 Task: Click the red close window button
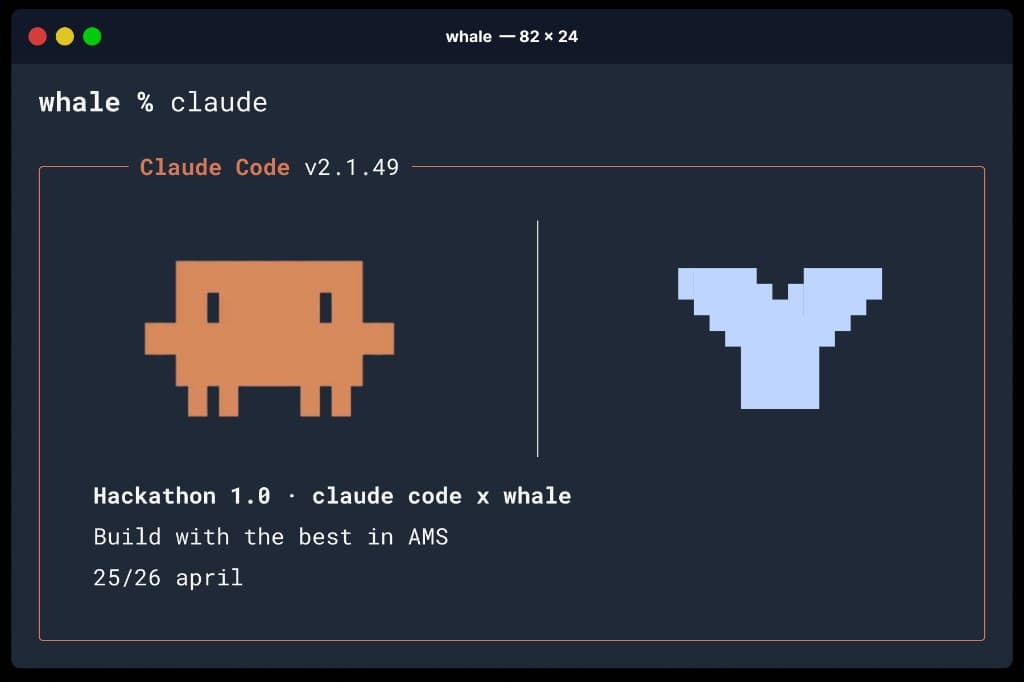tap(38, 37)
